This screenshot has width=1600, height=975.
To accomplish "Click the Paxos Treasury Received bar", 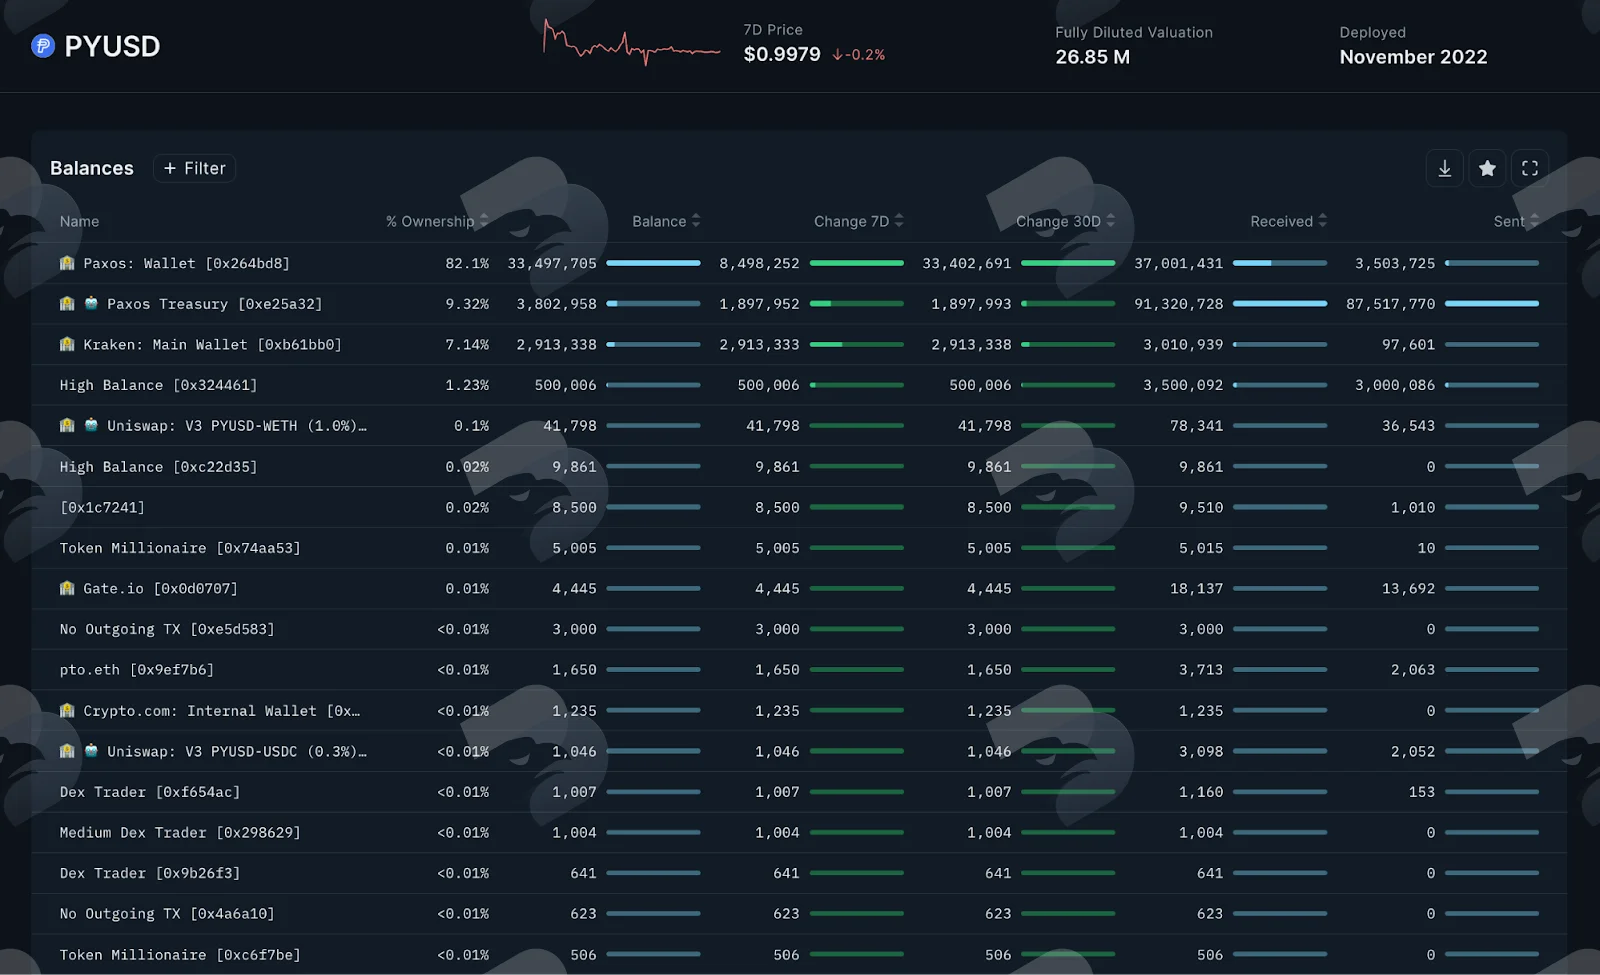I will [x=1280, y=303].
